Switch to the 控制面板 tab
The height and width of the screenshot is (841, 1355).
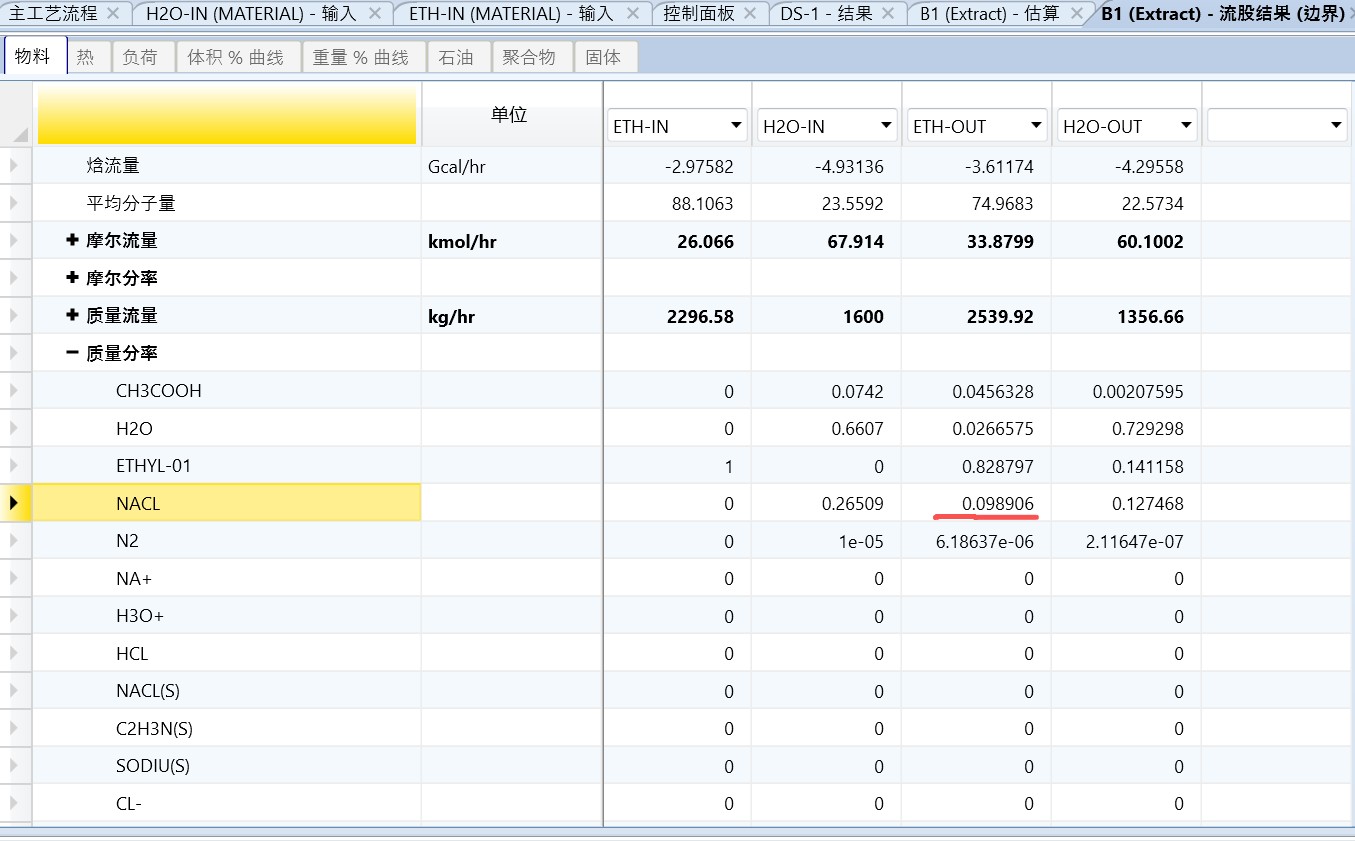(699, 13)
